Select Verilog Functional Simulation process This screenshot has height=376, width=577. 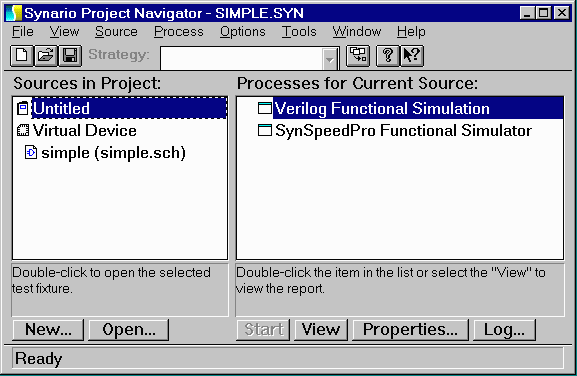[x=418, y=109]
